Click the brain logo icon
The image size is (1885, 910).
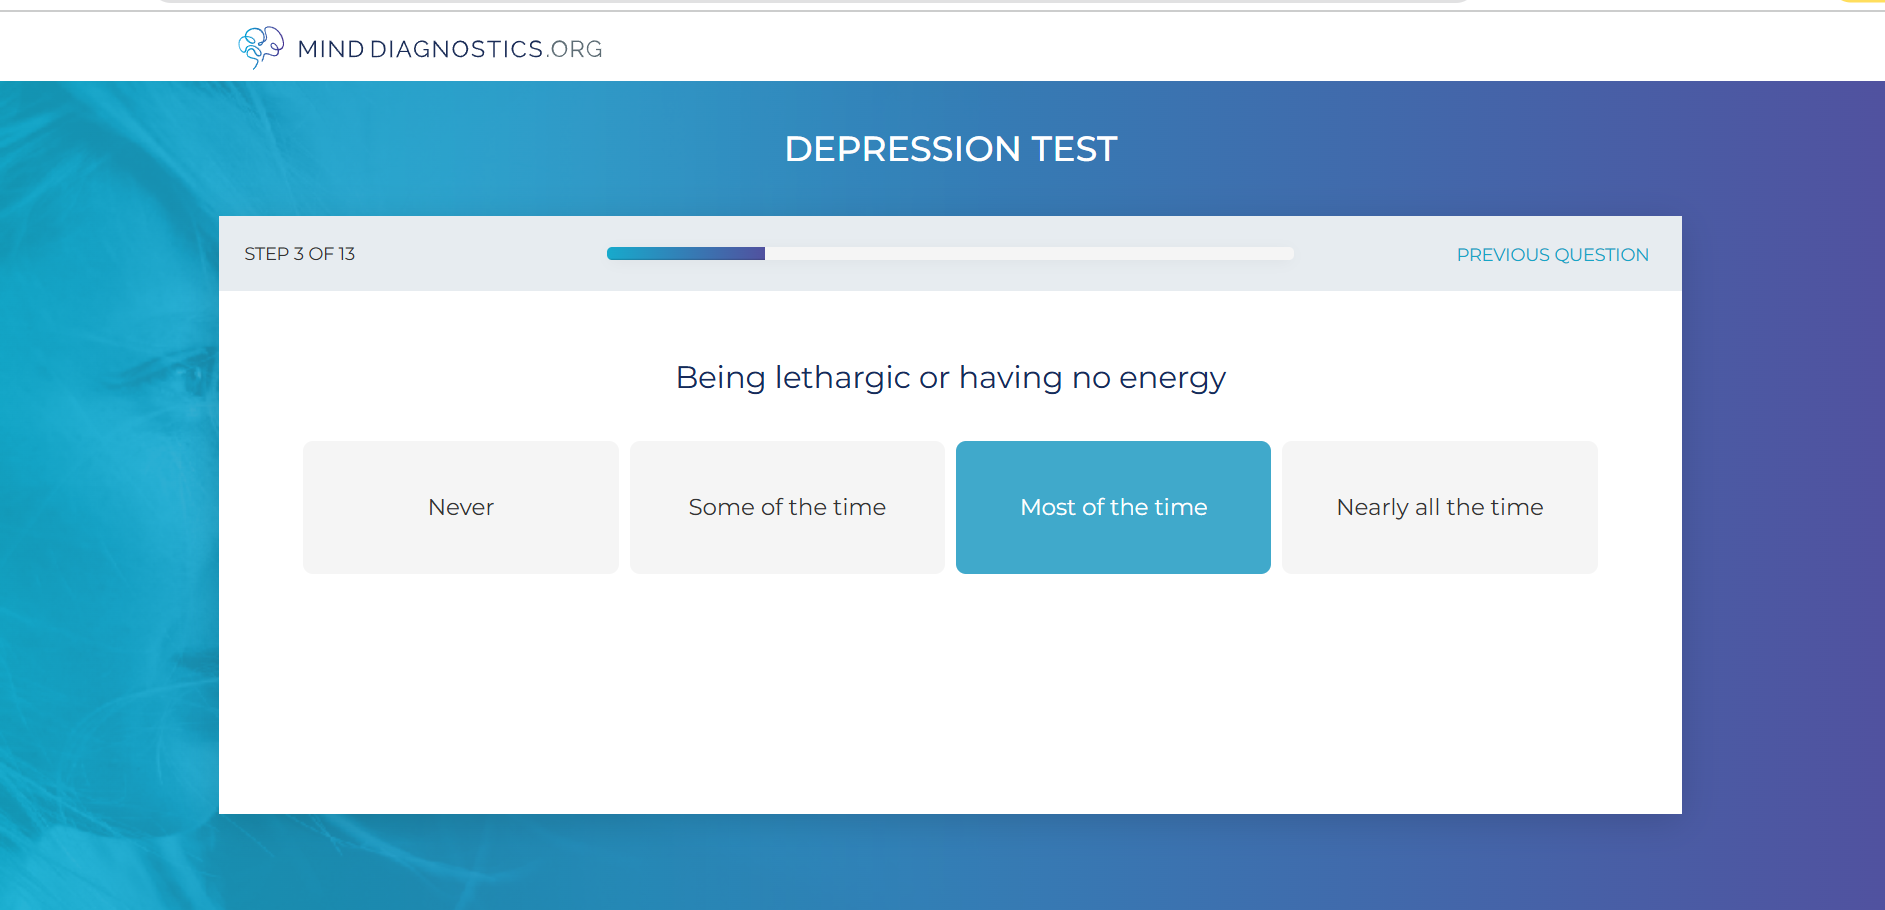pyautogui.click(x=260, y=47)
